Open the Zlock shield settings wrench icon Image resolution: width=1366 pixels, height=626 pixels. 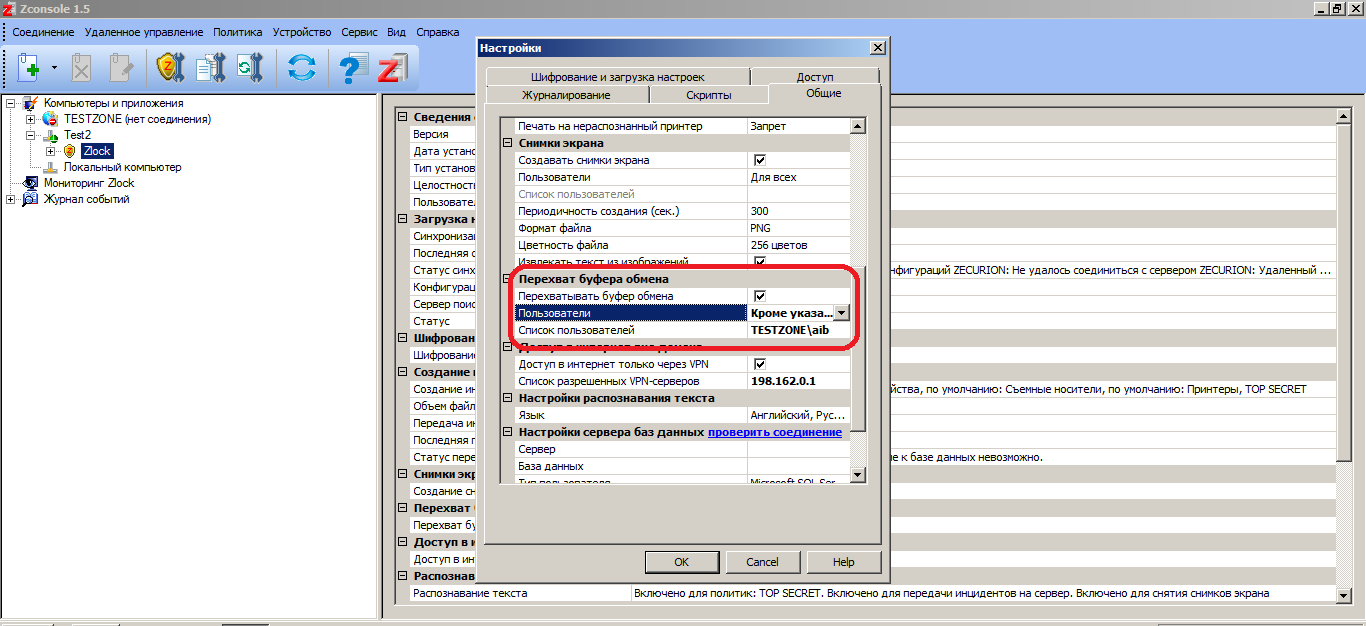(171, 68)
